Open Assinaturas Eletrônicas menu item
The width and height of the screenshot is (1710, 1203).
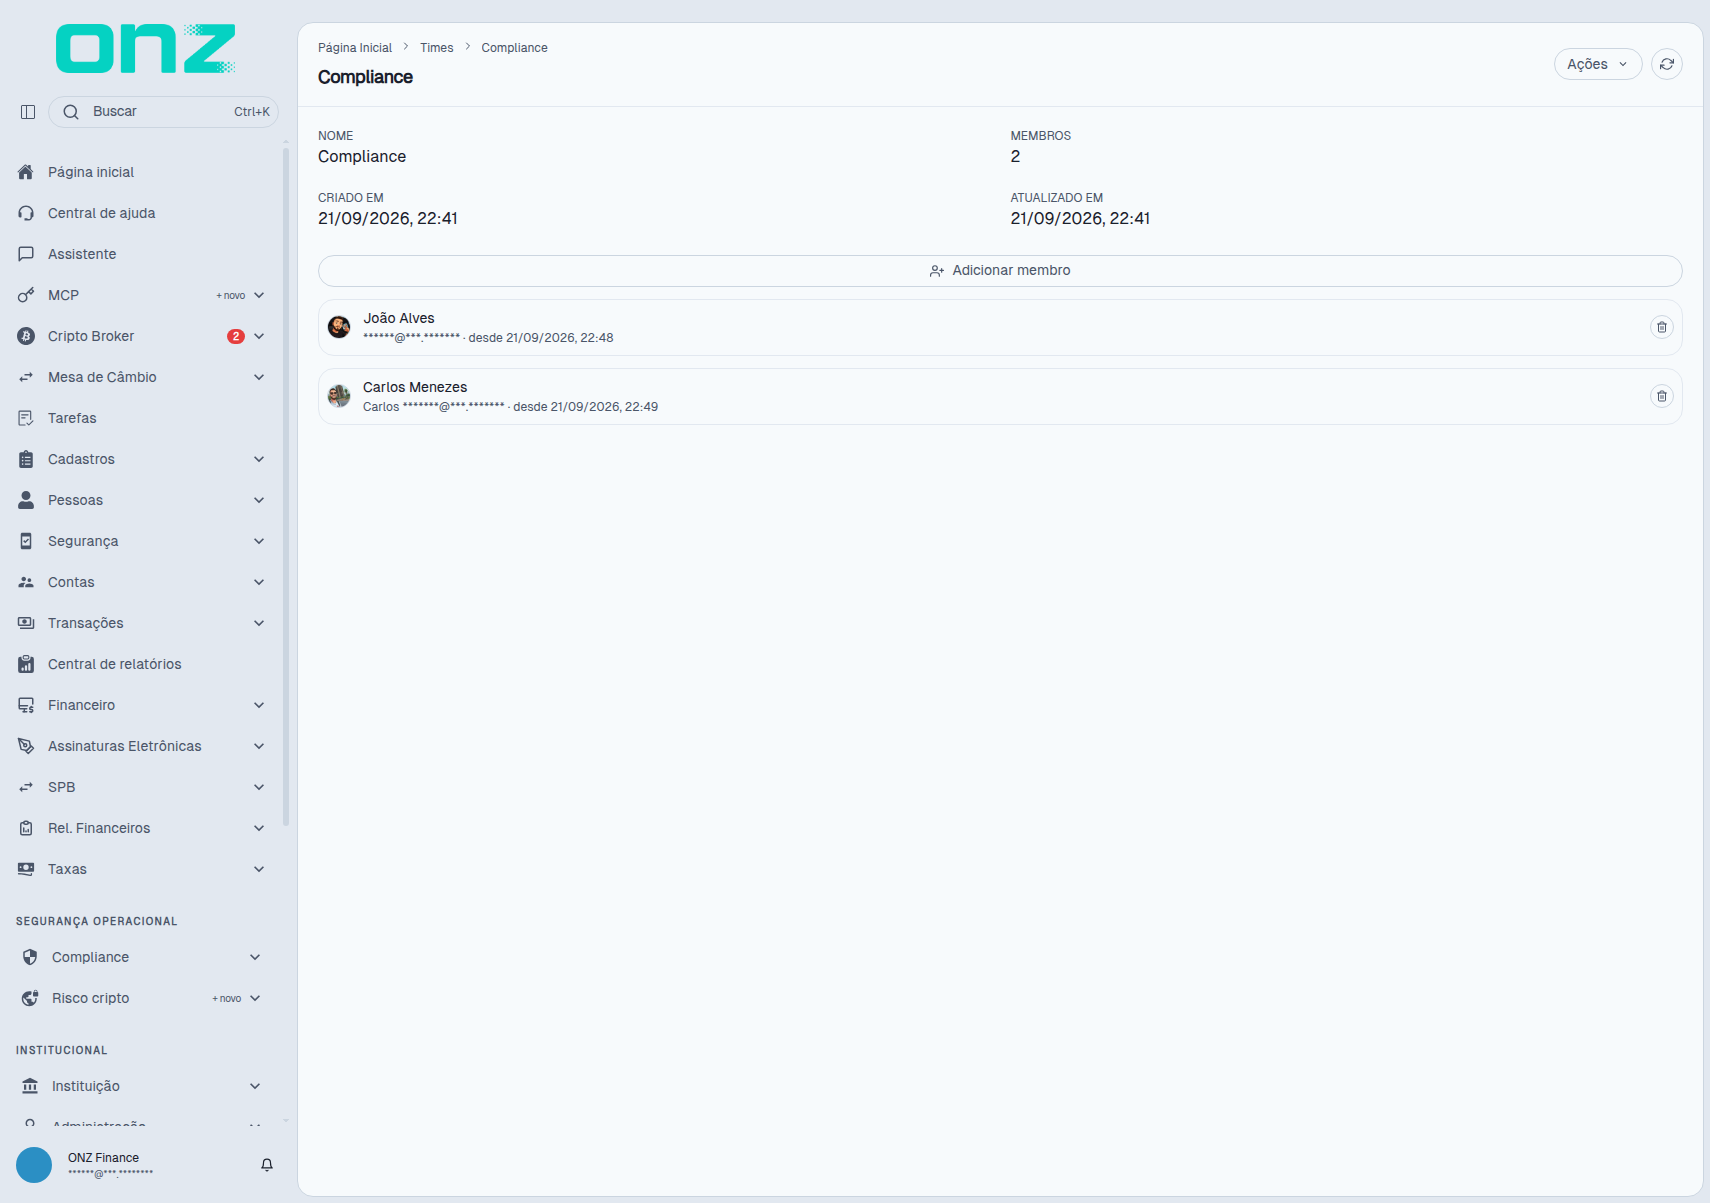[x=142, y=746]
